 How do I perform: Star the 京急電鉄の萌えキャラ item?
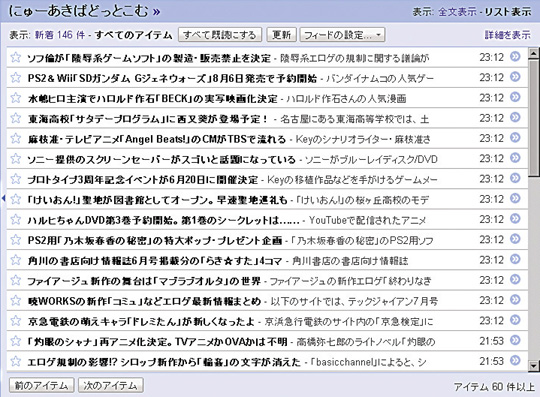pyautogui.click(x=15, y=321)
